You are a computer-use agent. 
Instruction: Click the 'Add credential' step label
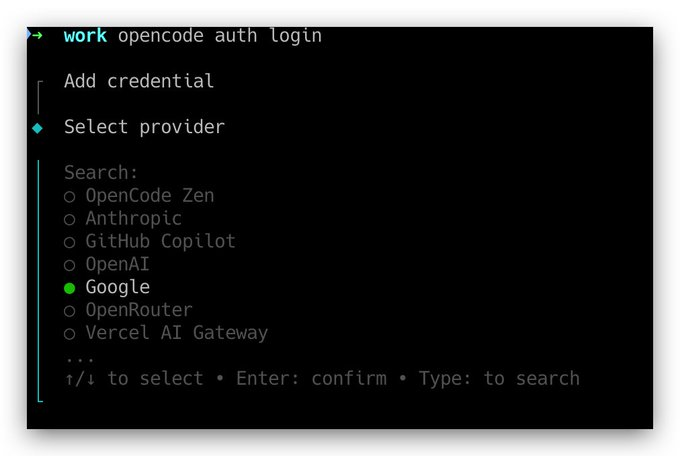coord(139,81)
